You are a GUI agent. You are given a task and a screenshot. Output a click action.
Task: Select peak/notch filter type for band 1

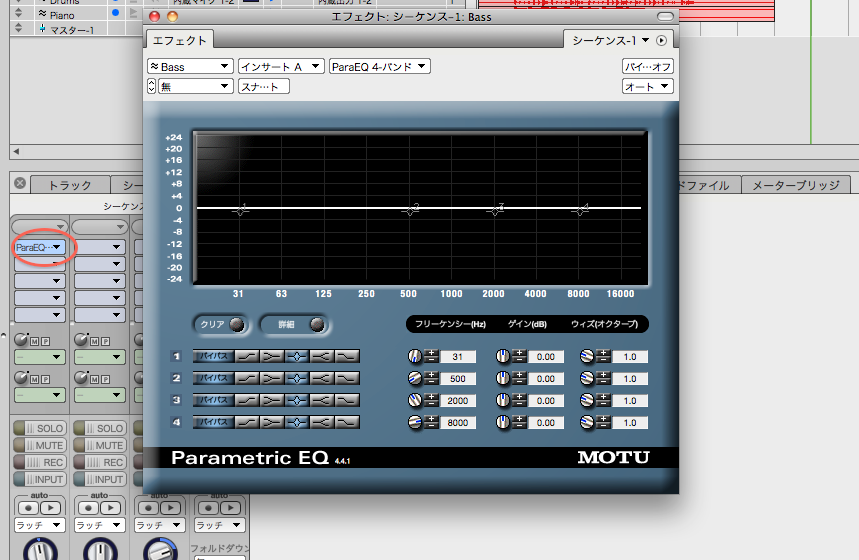(297, 356)
